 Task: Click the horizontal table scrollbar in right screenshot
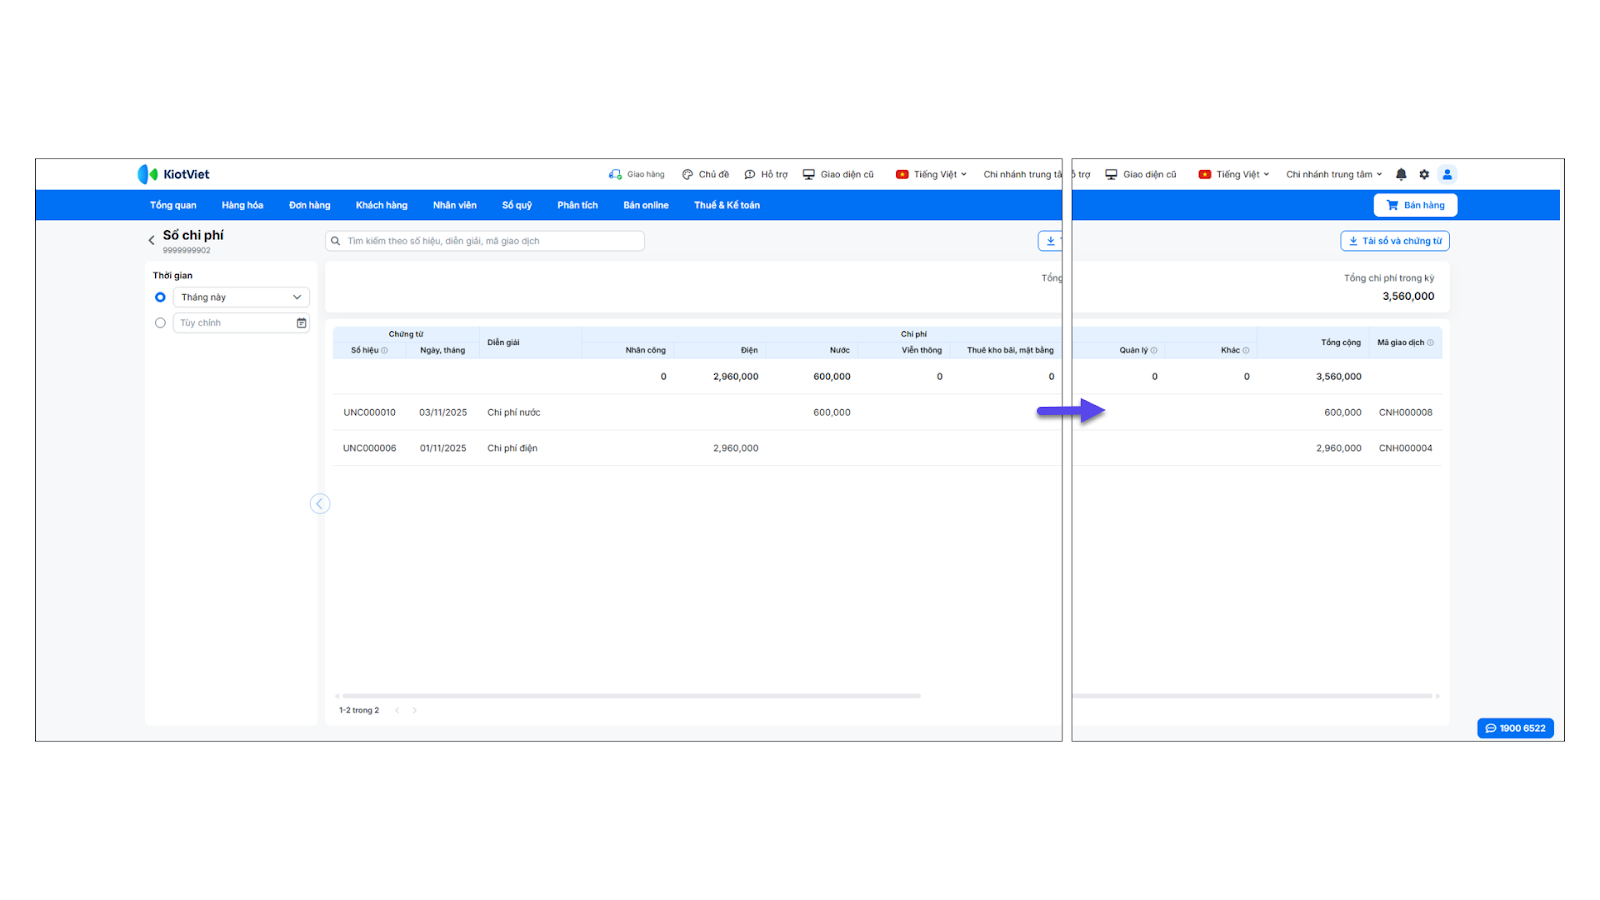coord(1253,696)
